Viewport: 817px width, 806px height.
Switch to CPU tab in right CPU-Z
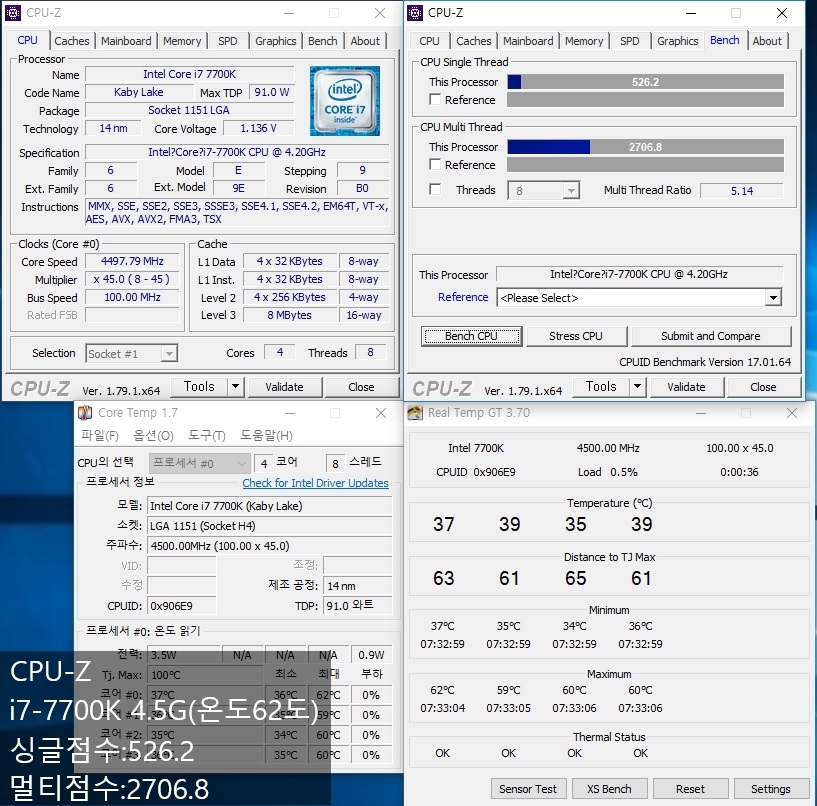429,41
